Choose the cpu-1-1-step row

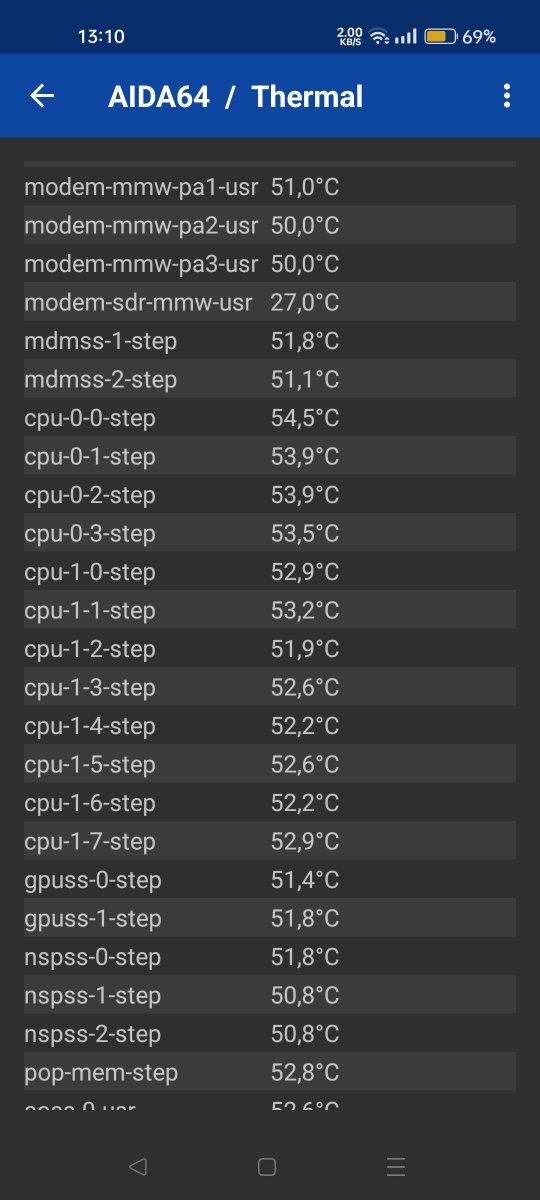click(270, 610)
